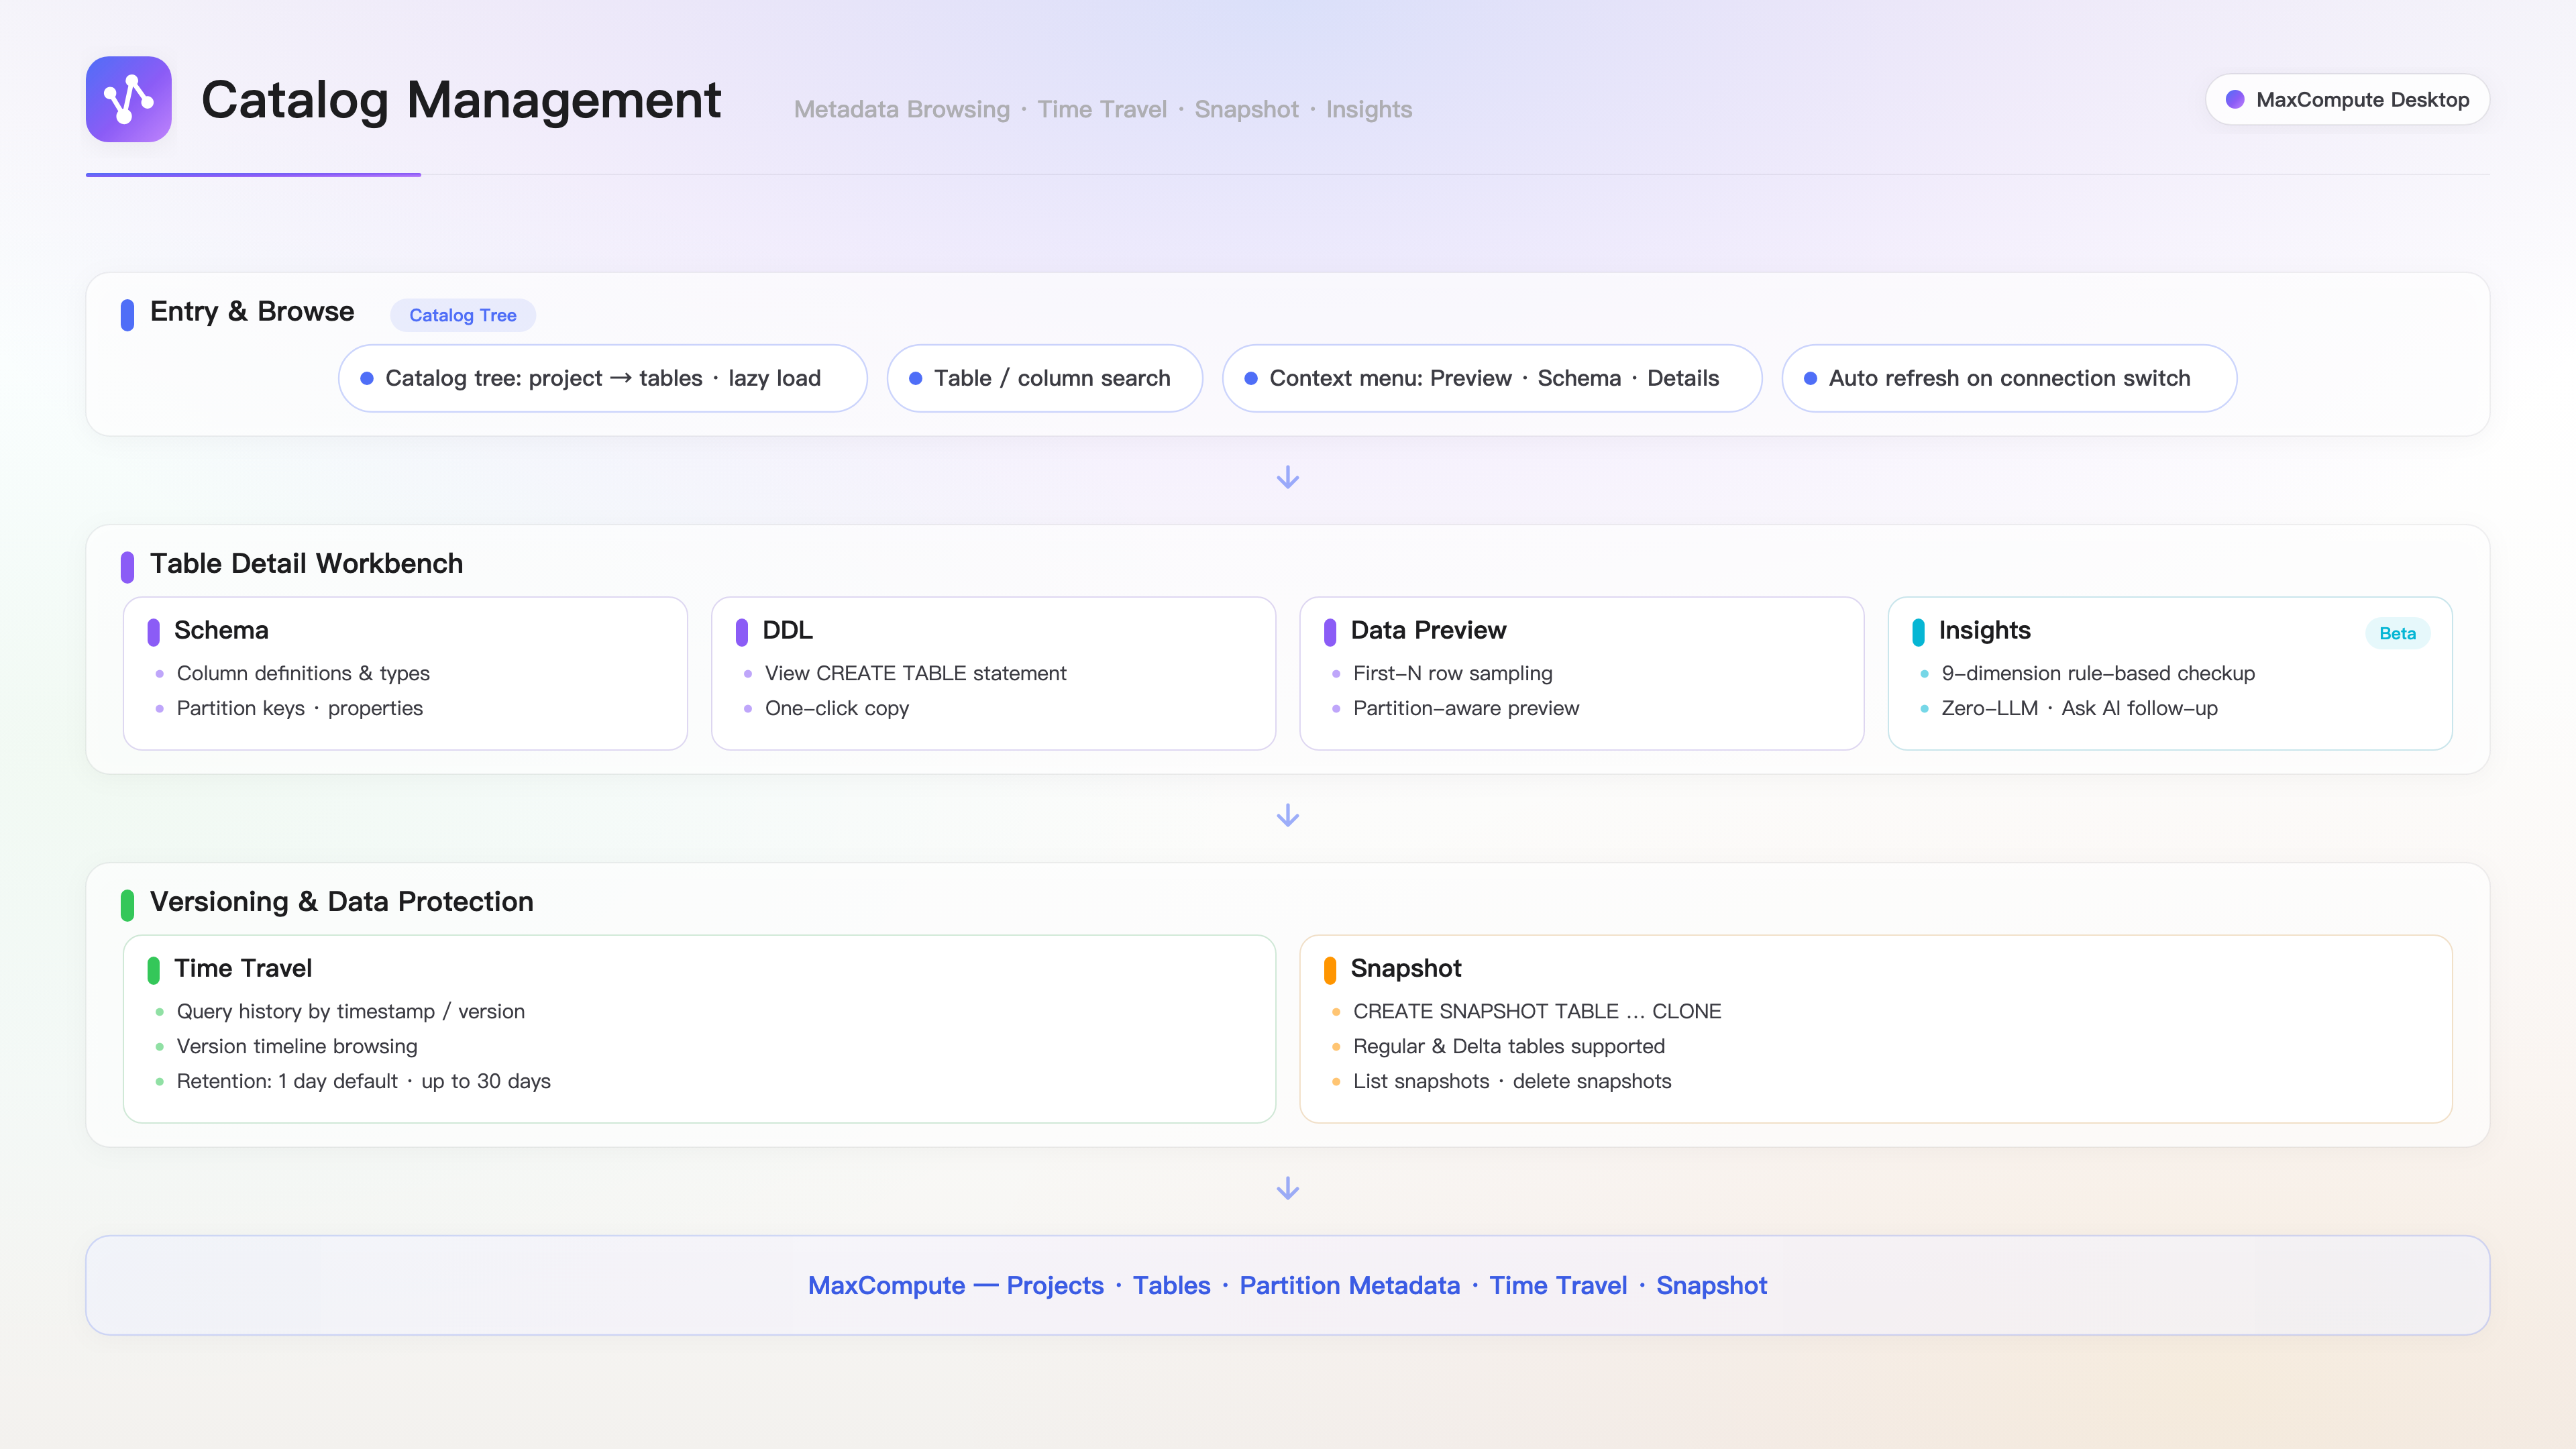Open the Time Travel card title
Screen dimensions: 2576x1449
[243, 968]
